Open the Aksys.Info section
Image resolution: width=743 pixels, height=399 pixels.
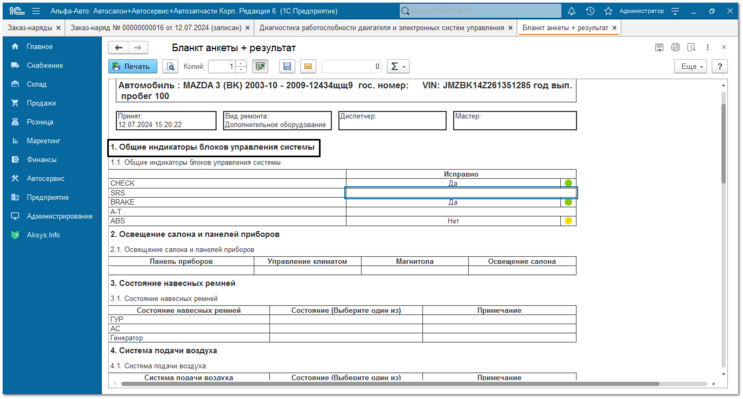[x=43, y=235]
